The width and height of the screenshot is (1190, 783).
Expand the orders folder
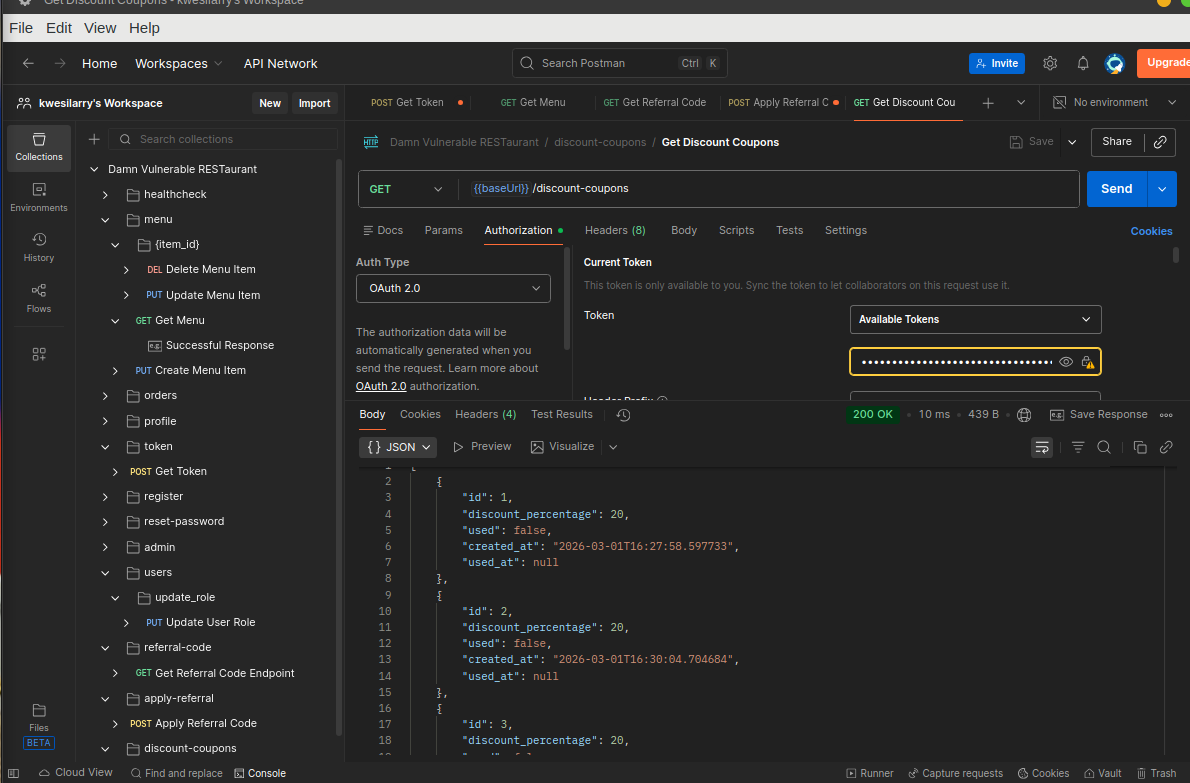point(105,396)
